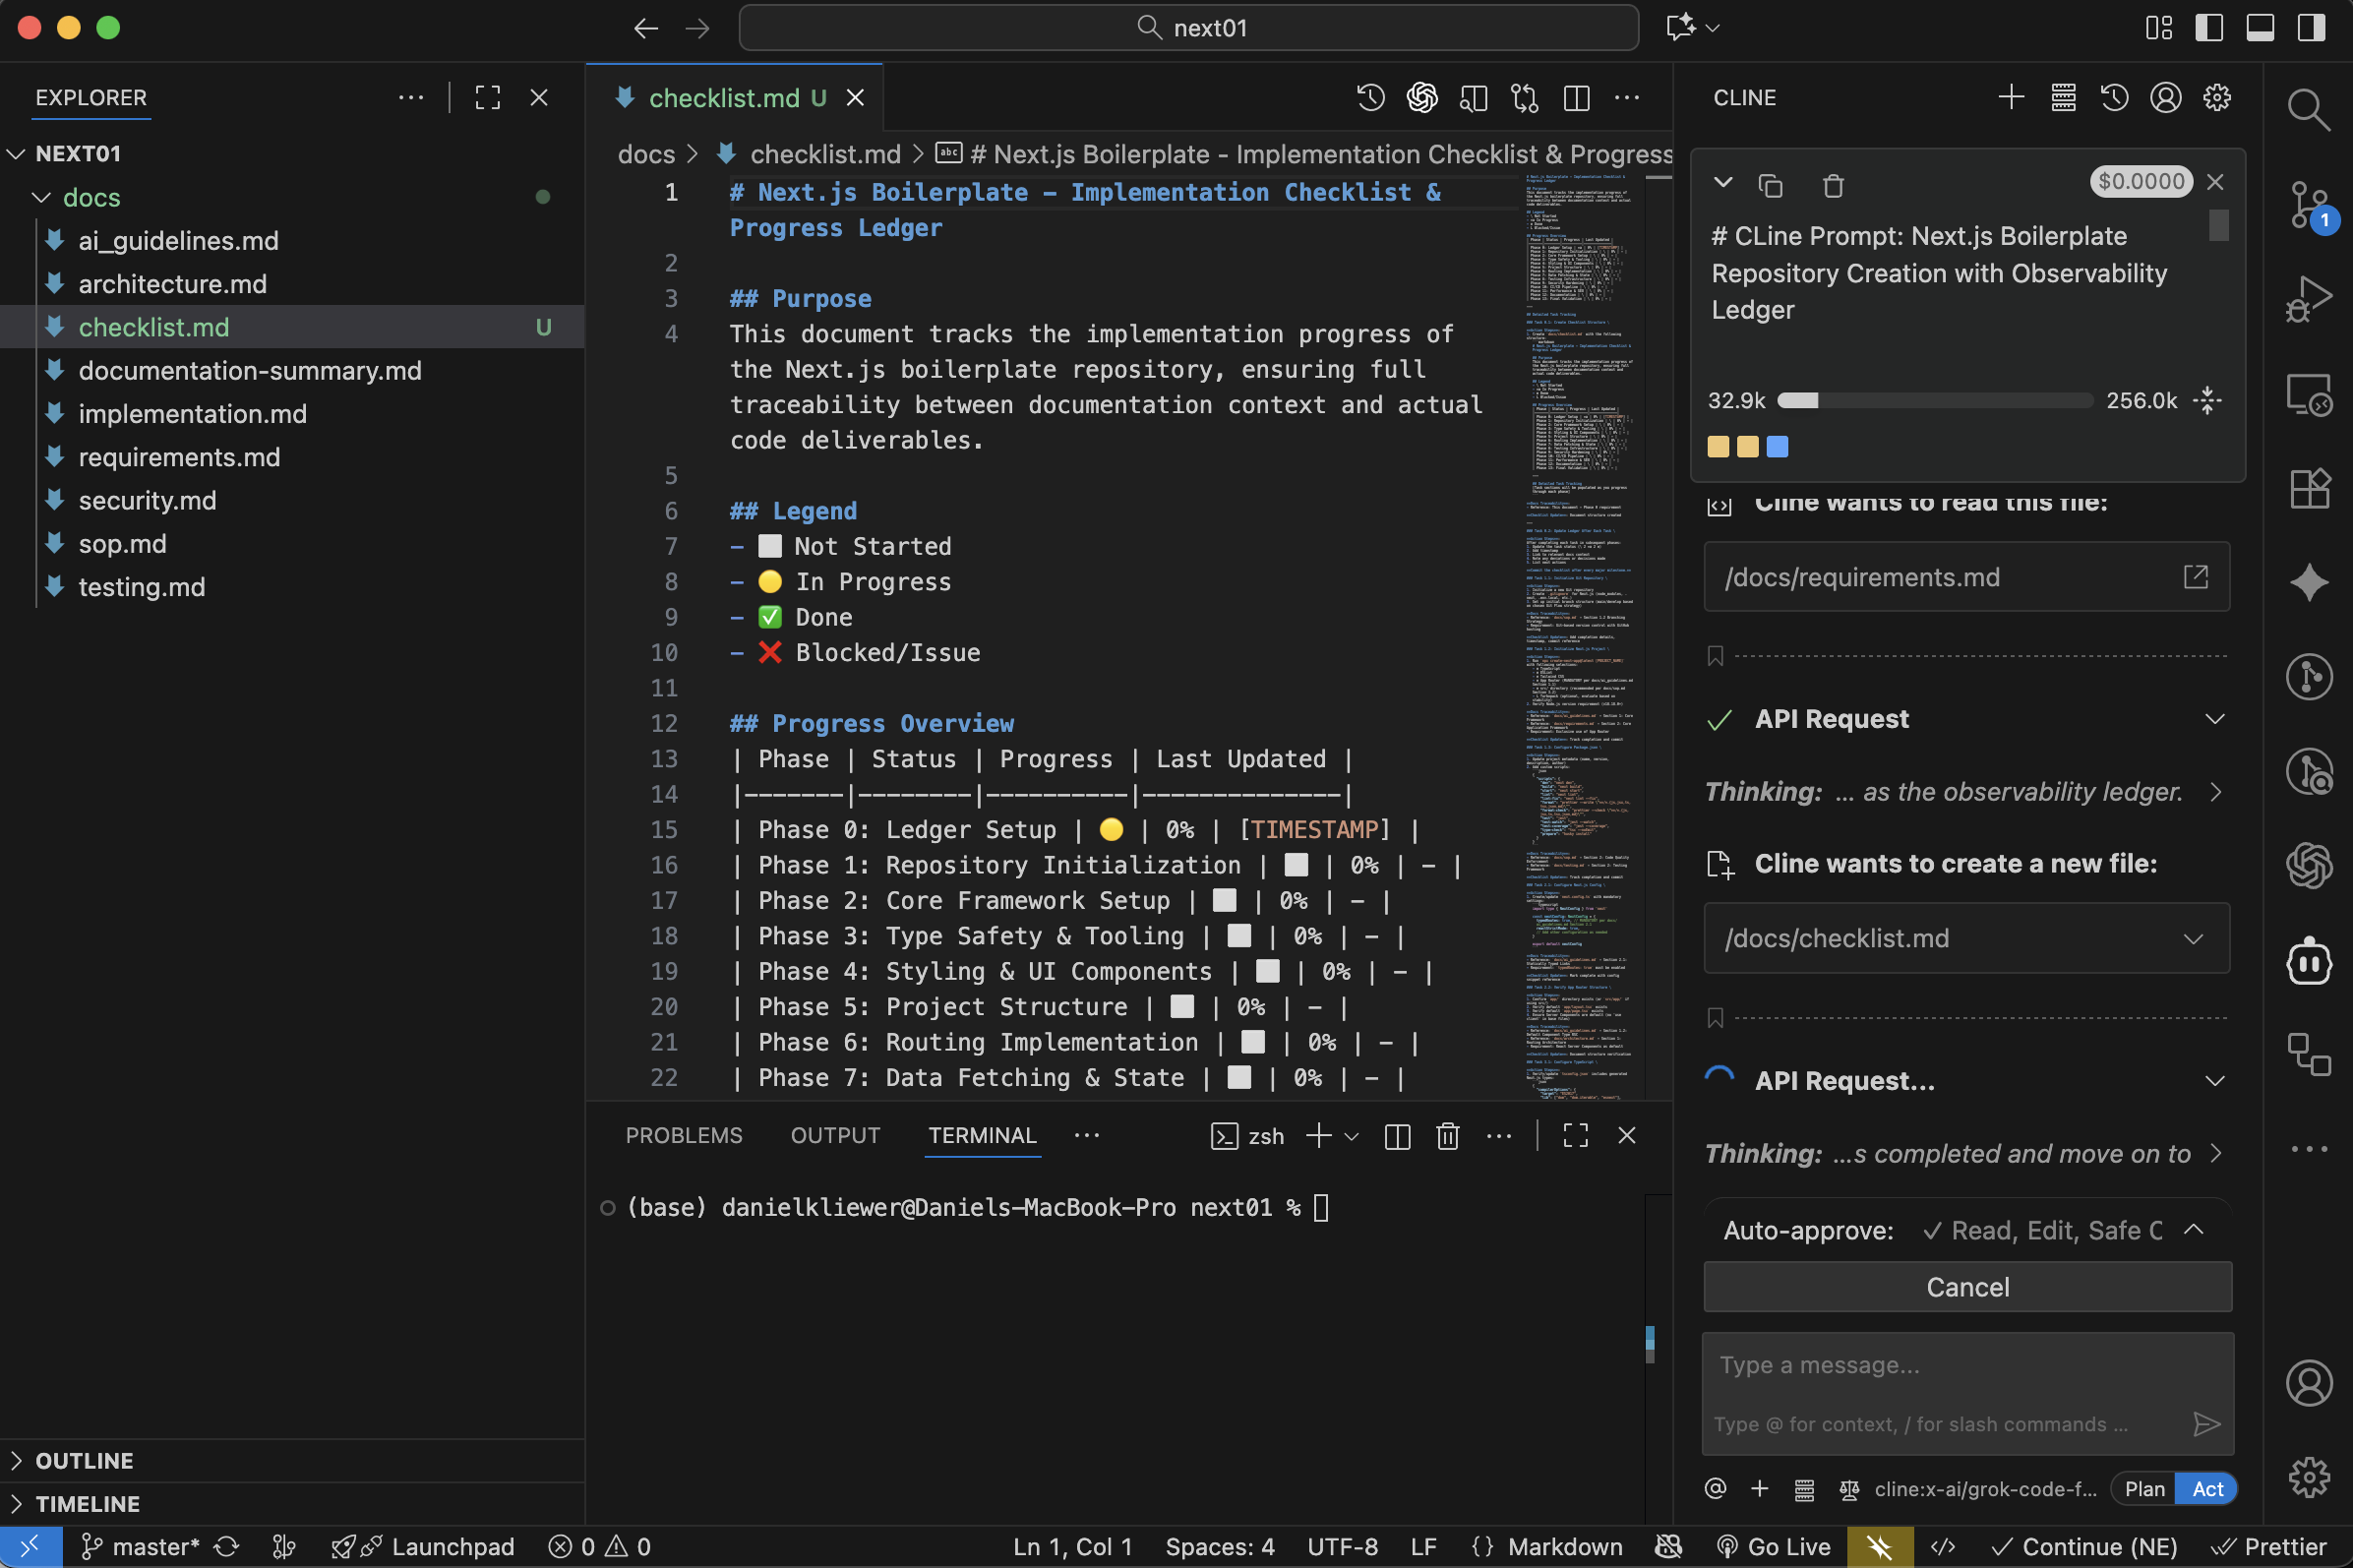2353x1568 pixels.
Task: Open Source Control with badge
Action: point(2308,204)
